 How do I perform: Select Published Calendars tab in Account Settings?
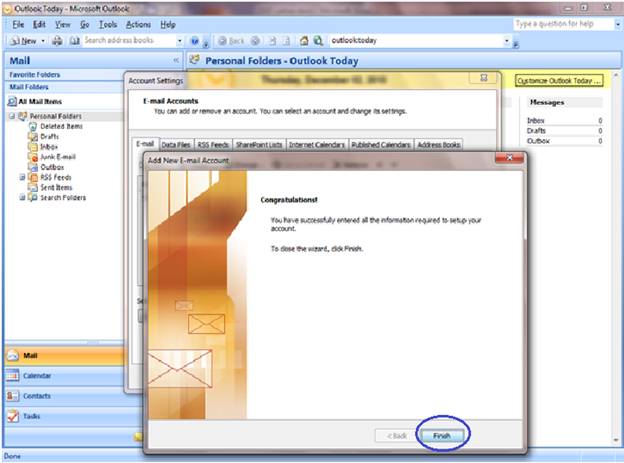tap(381, 145)
